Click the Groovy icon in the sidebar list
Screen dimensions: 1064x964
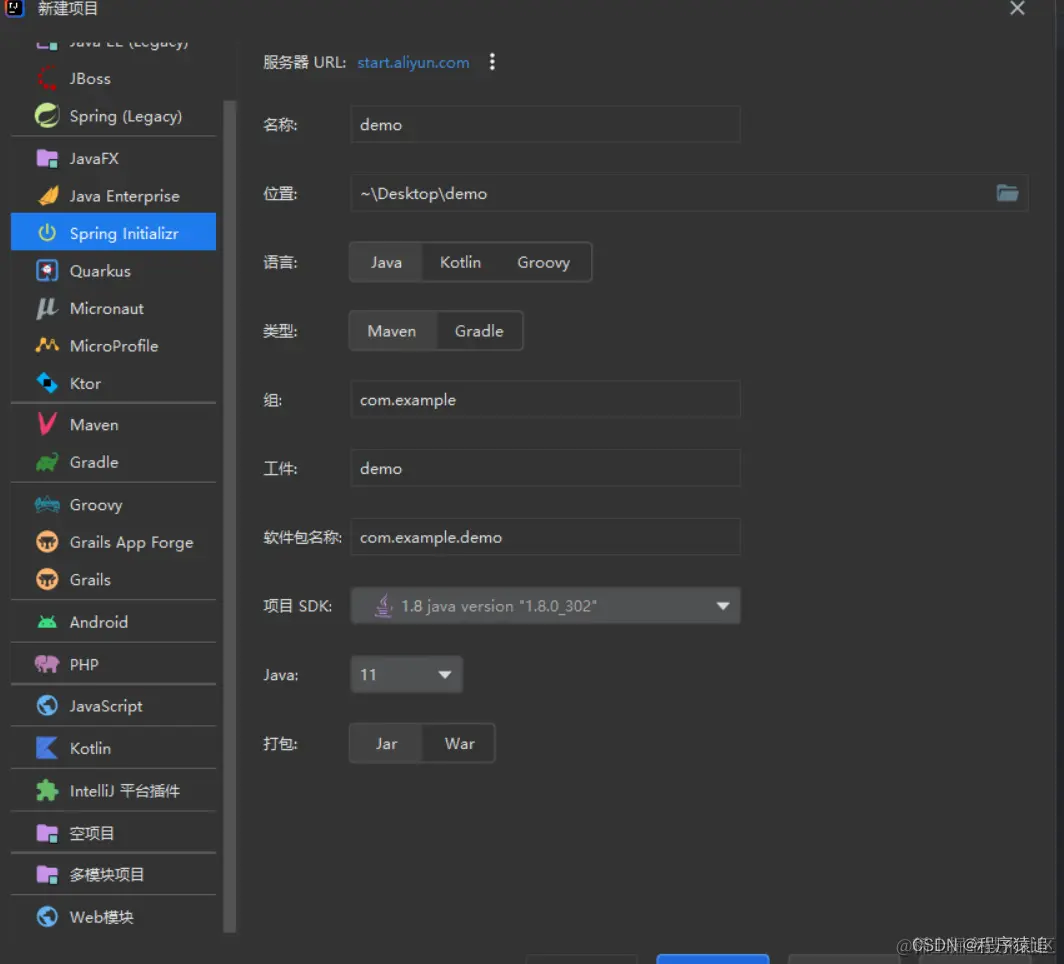coord(47,505)
